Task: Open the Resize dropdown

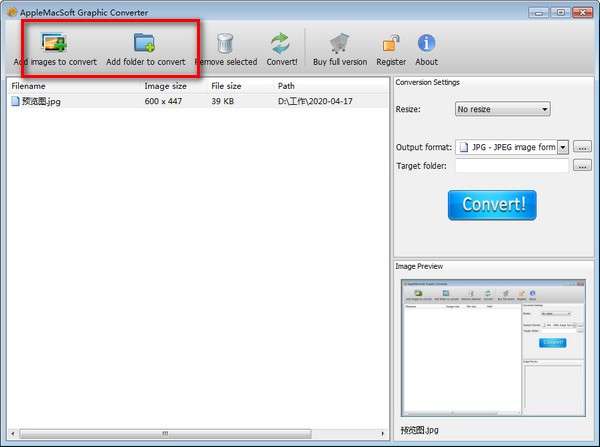Action: (502, 109)
